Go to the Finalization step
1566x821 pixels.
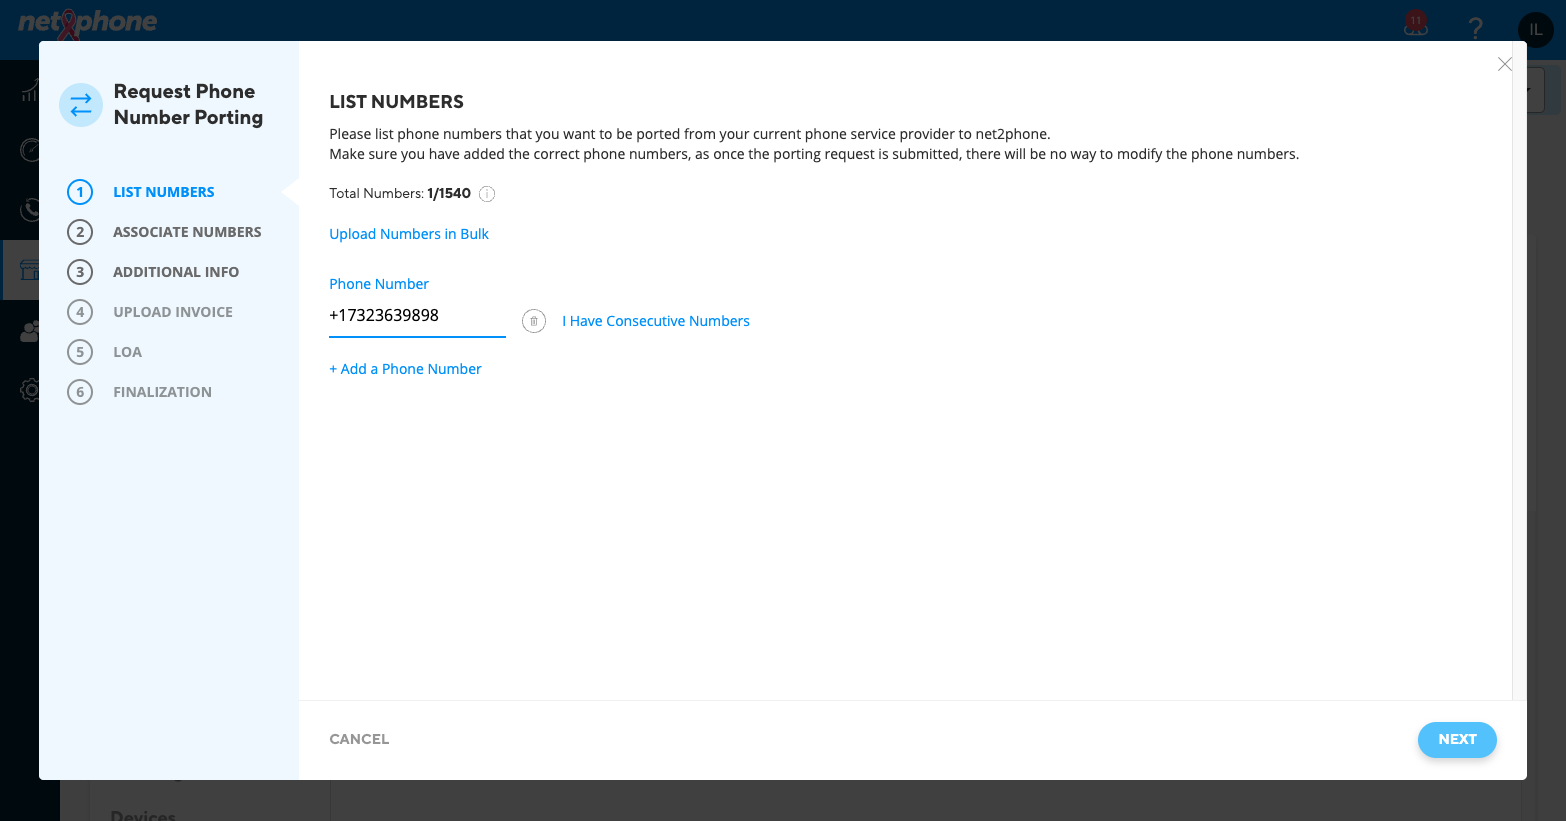[x=139, y=392]
